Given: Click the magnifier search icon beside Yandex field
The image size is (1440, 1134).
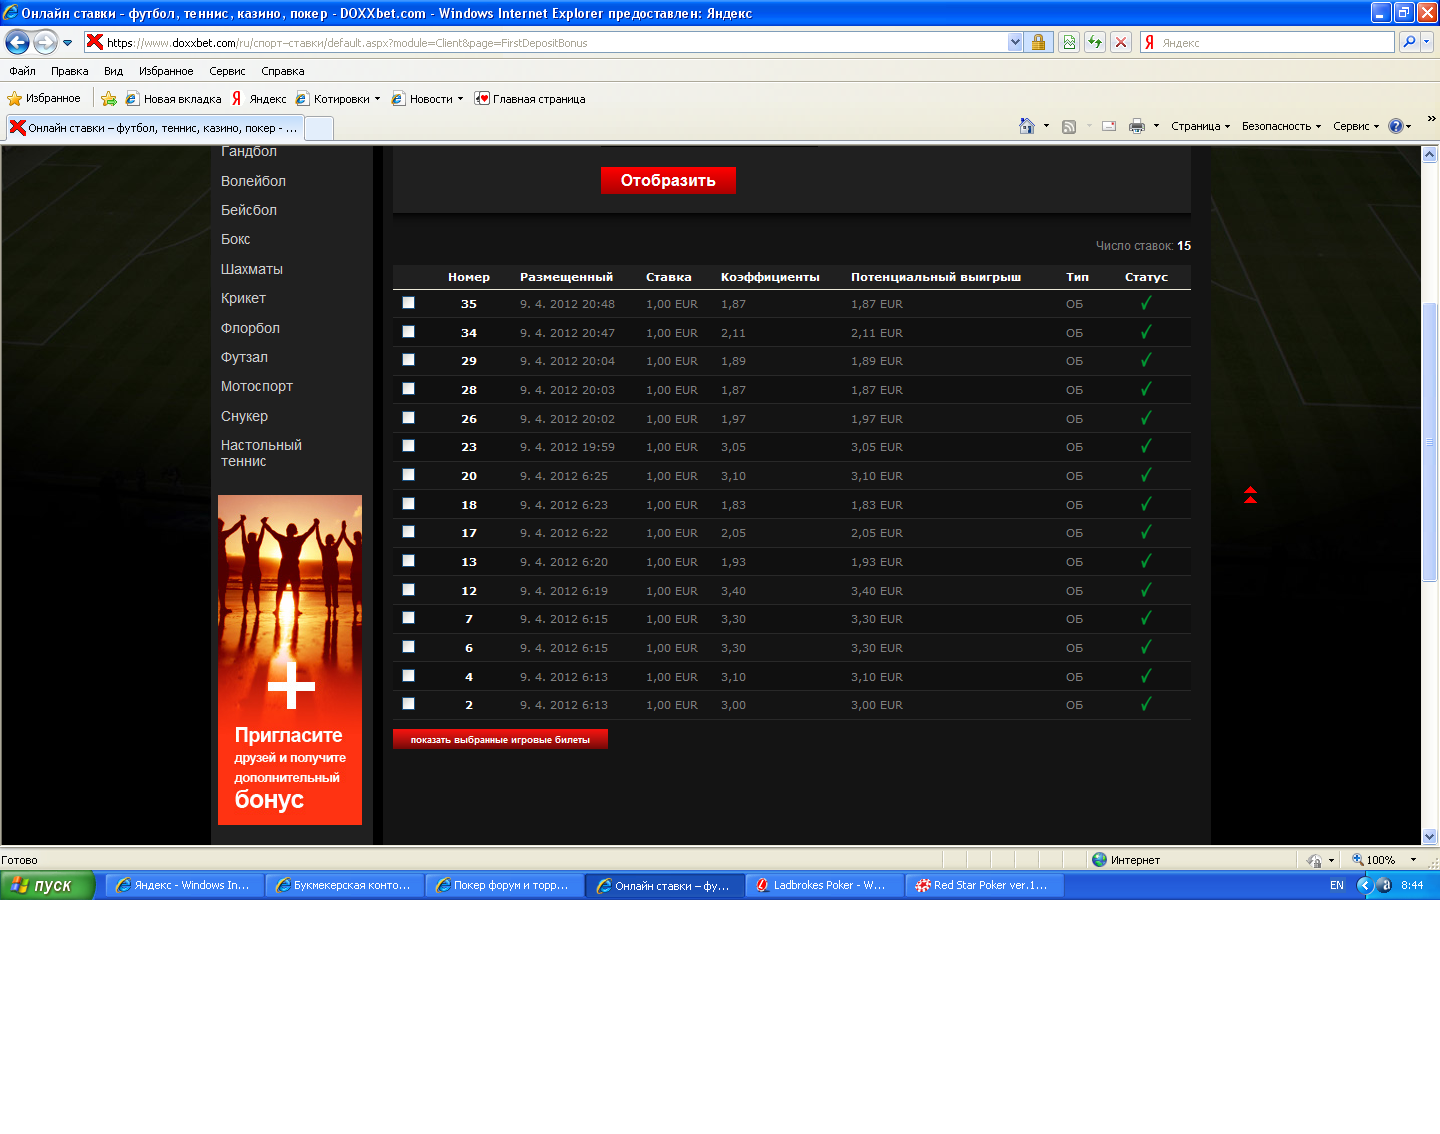Looking at the screenshot, I should click(x=1409, y=42).
